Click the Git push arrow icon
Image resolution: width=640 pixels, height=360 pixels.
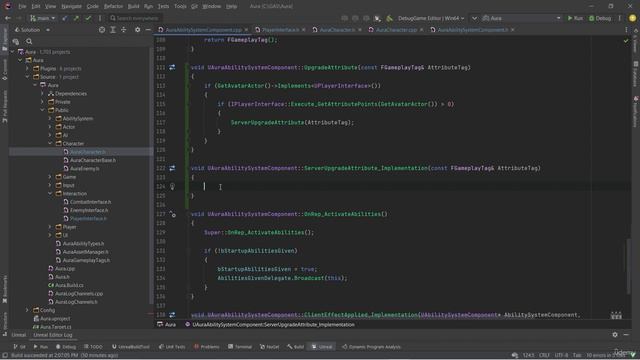point(76,18)
